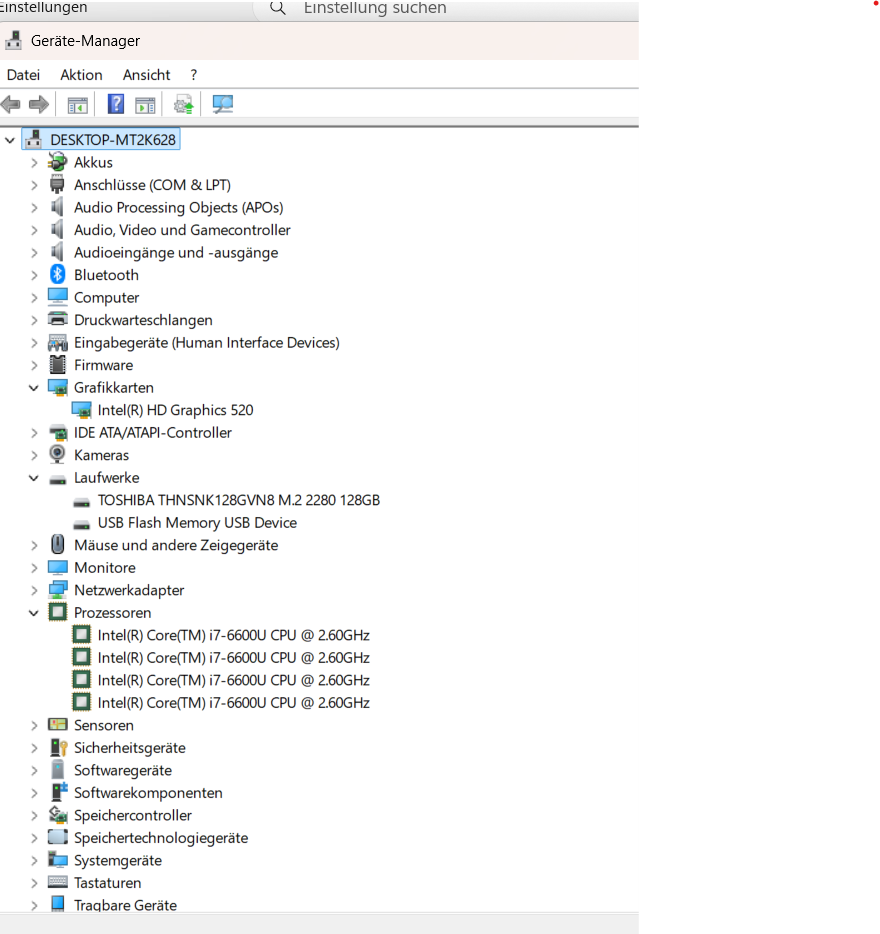Viewport: 880px width, 934px height.
Task: Select TOSHIBA THNSNK128GVN8 M.2 2280 128GB drive
Action: [x=238, y=500]
